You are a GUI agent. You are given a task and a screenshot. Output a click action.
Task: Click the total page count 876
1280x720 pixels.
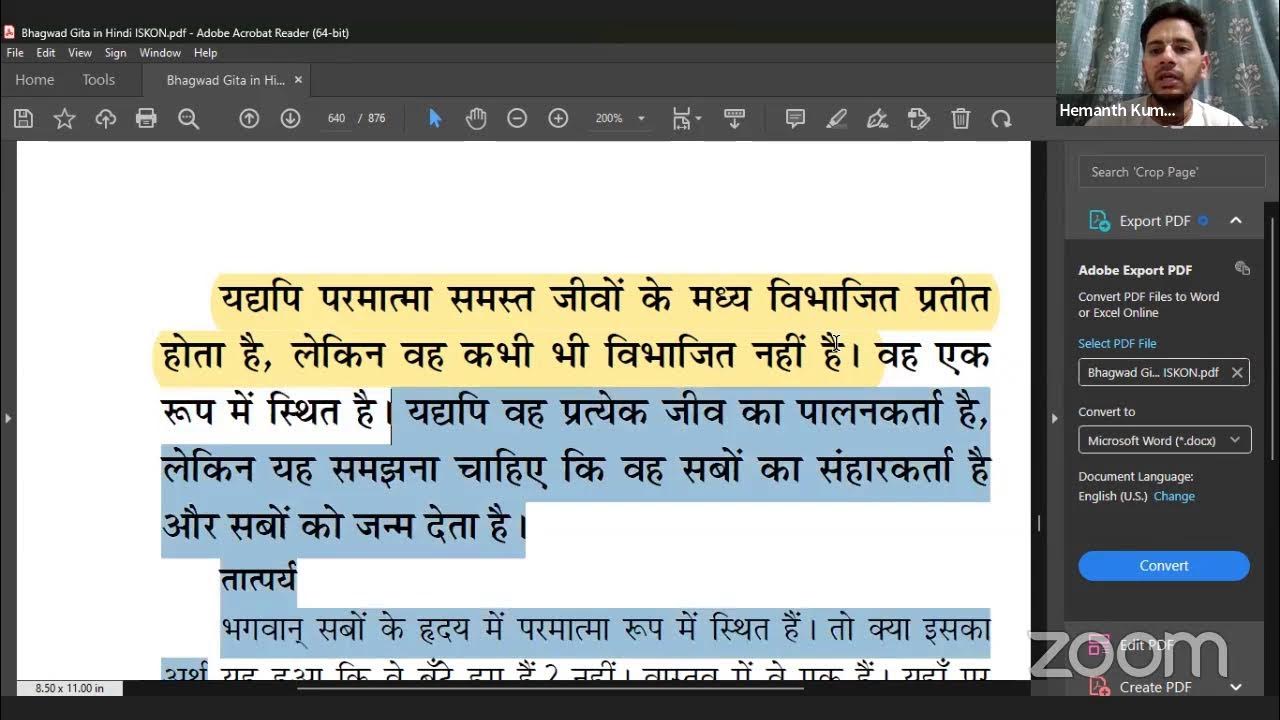point(377,119)
